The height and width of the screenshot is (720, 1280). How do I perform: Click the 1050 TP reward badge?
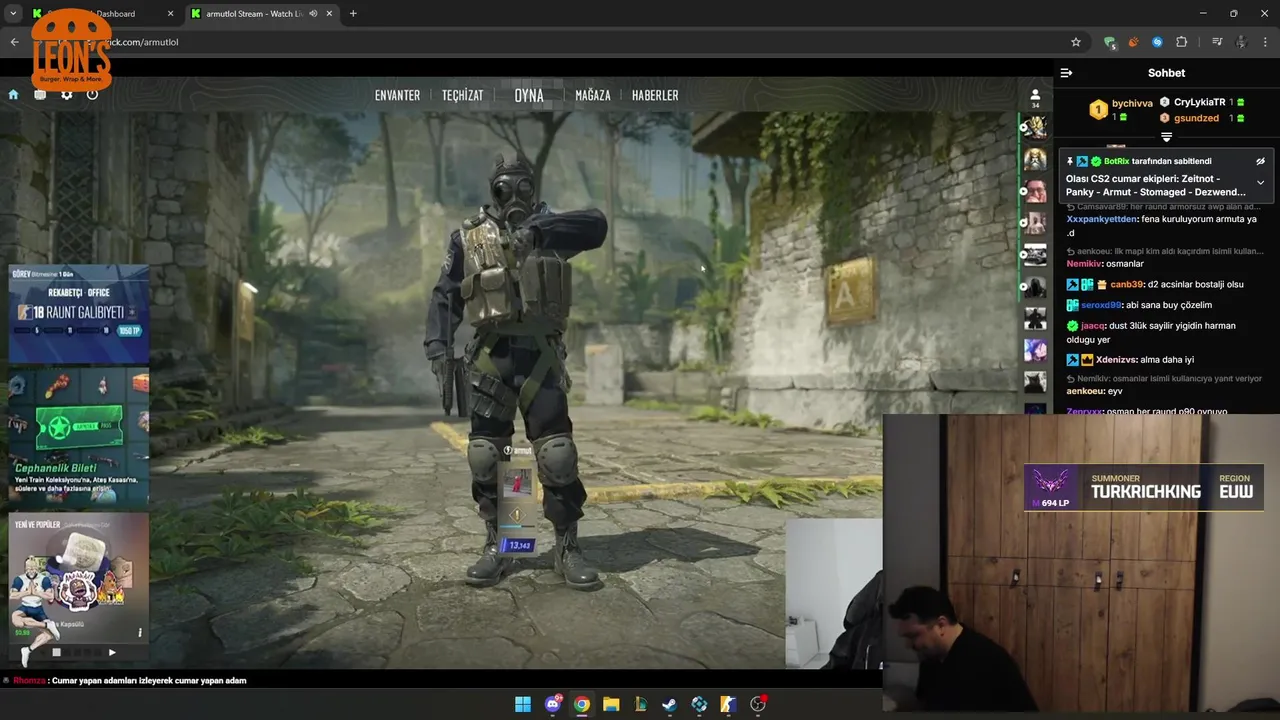(130, 330)
